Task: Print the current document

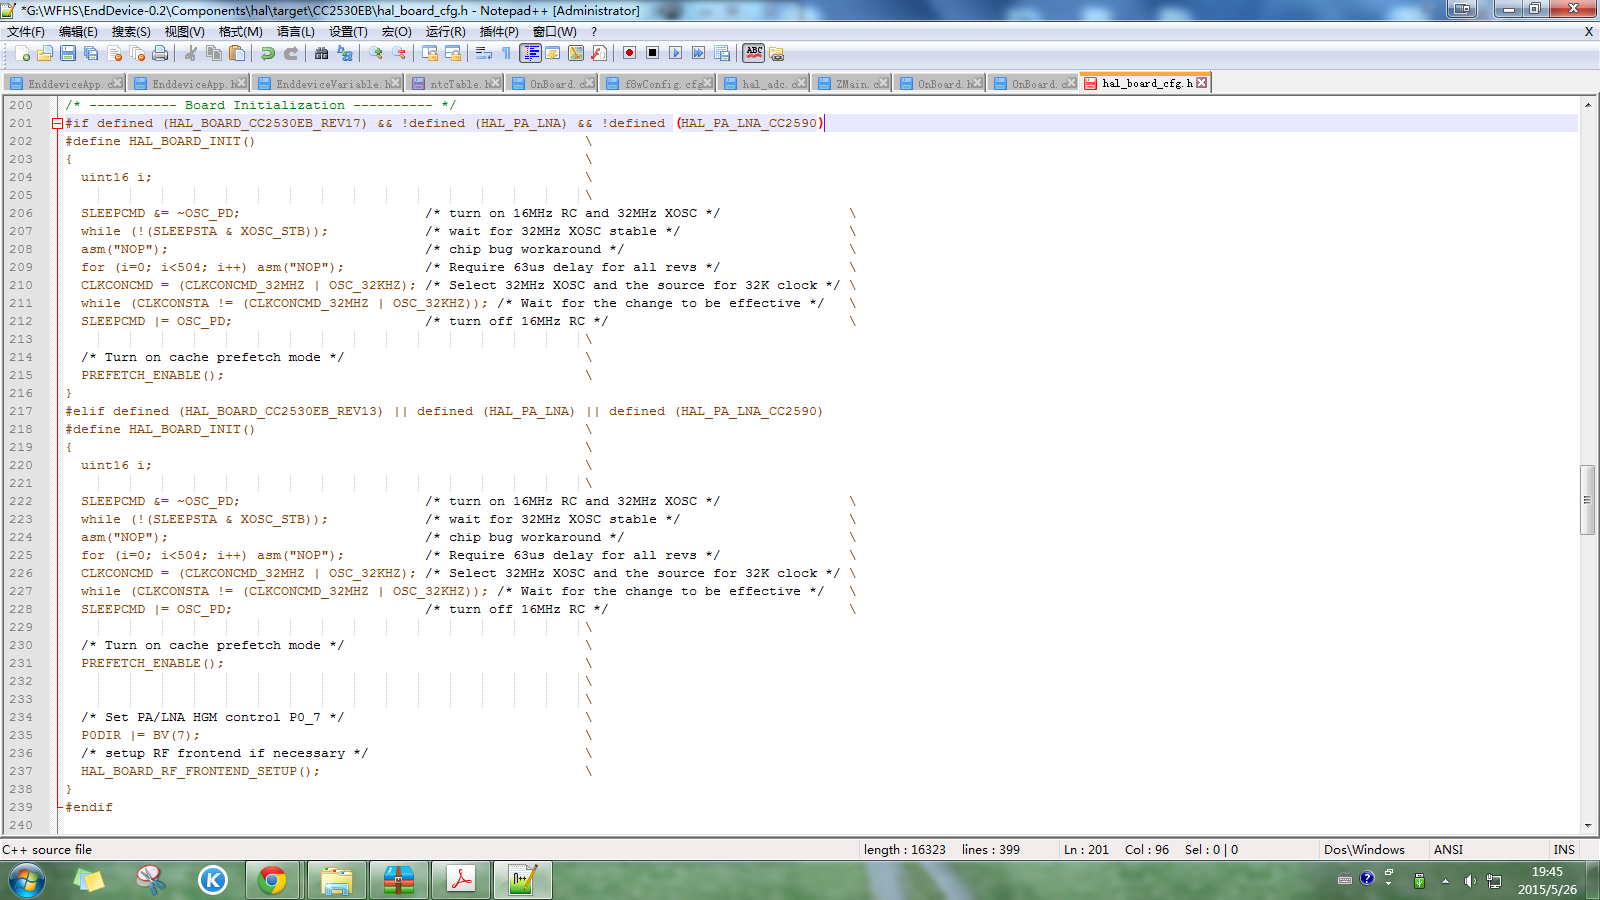Action: [160, 53]
